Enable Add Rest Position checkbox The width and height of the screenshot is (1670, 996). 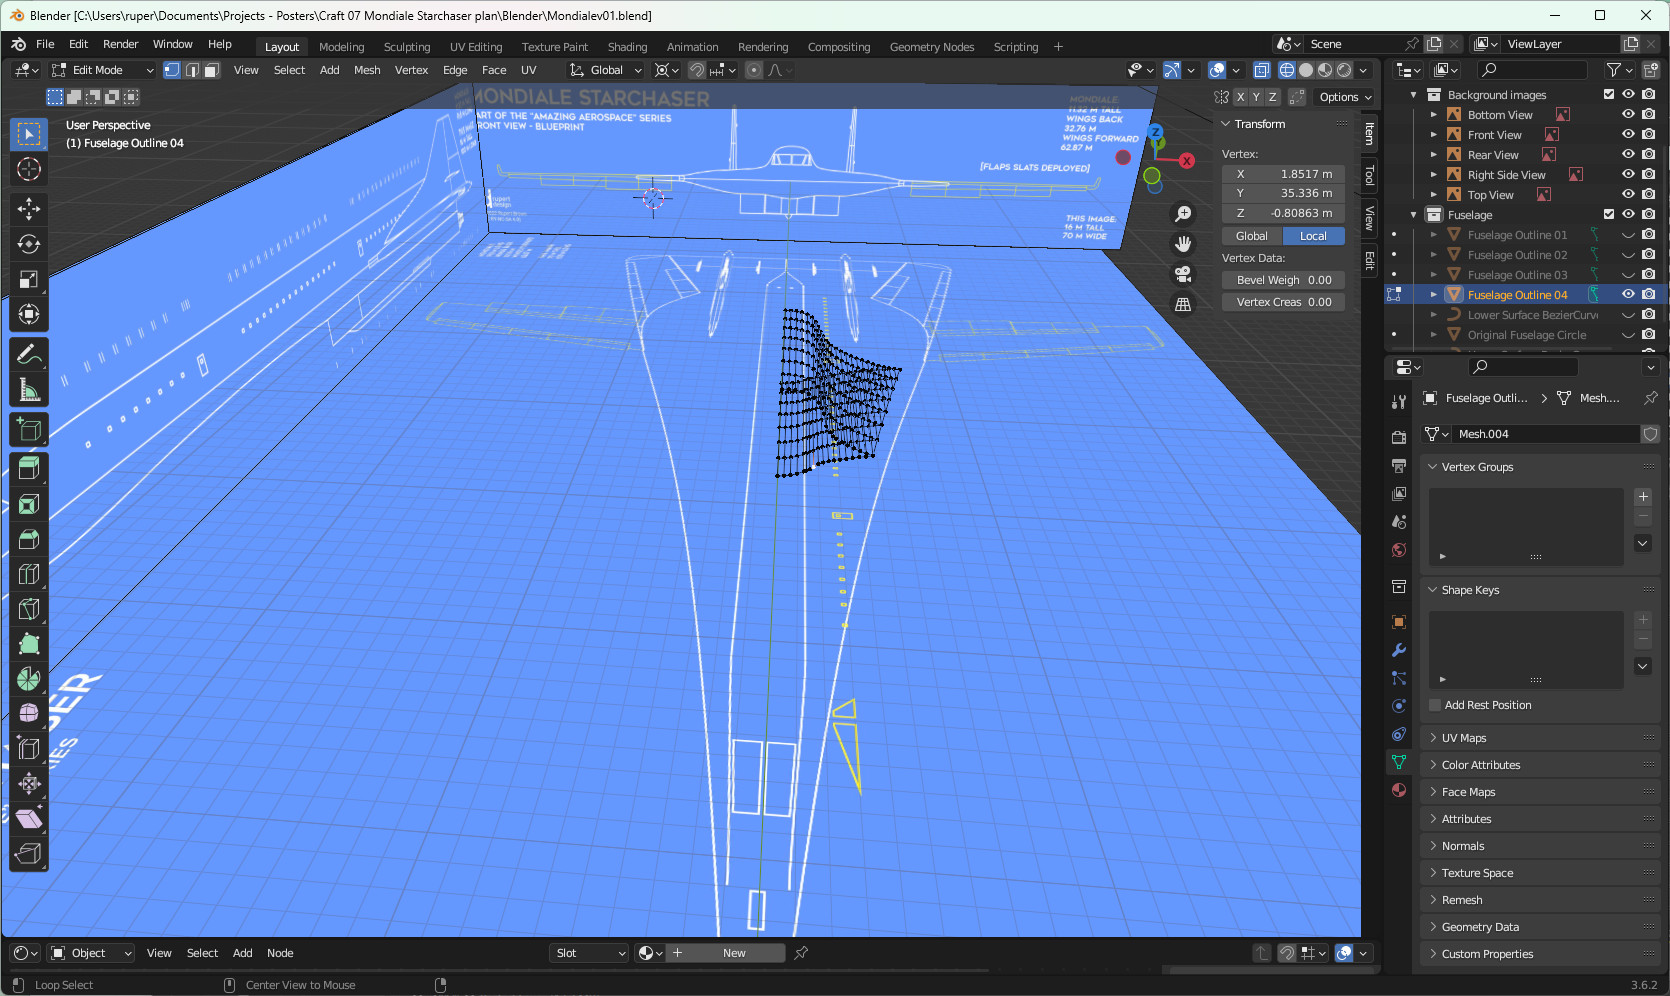pos(1435,705)
